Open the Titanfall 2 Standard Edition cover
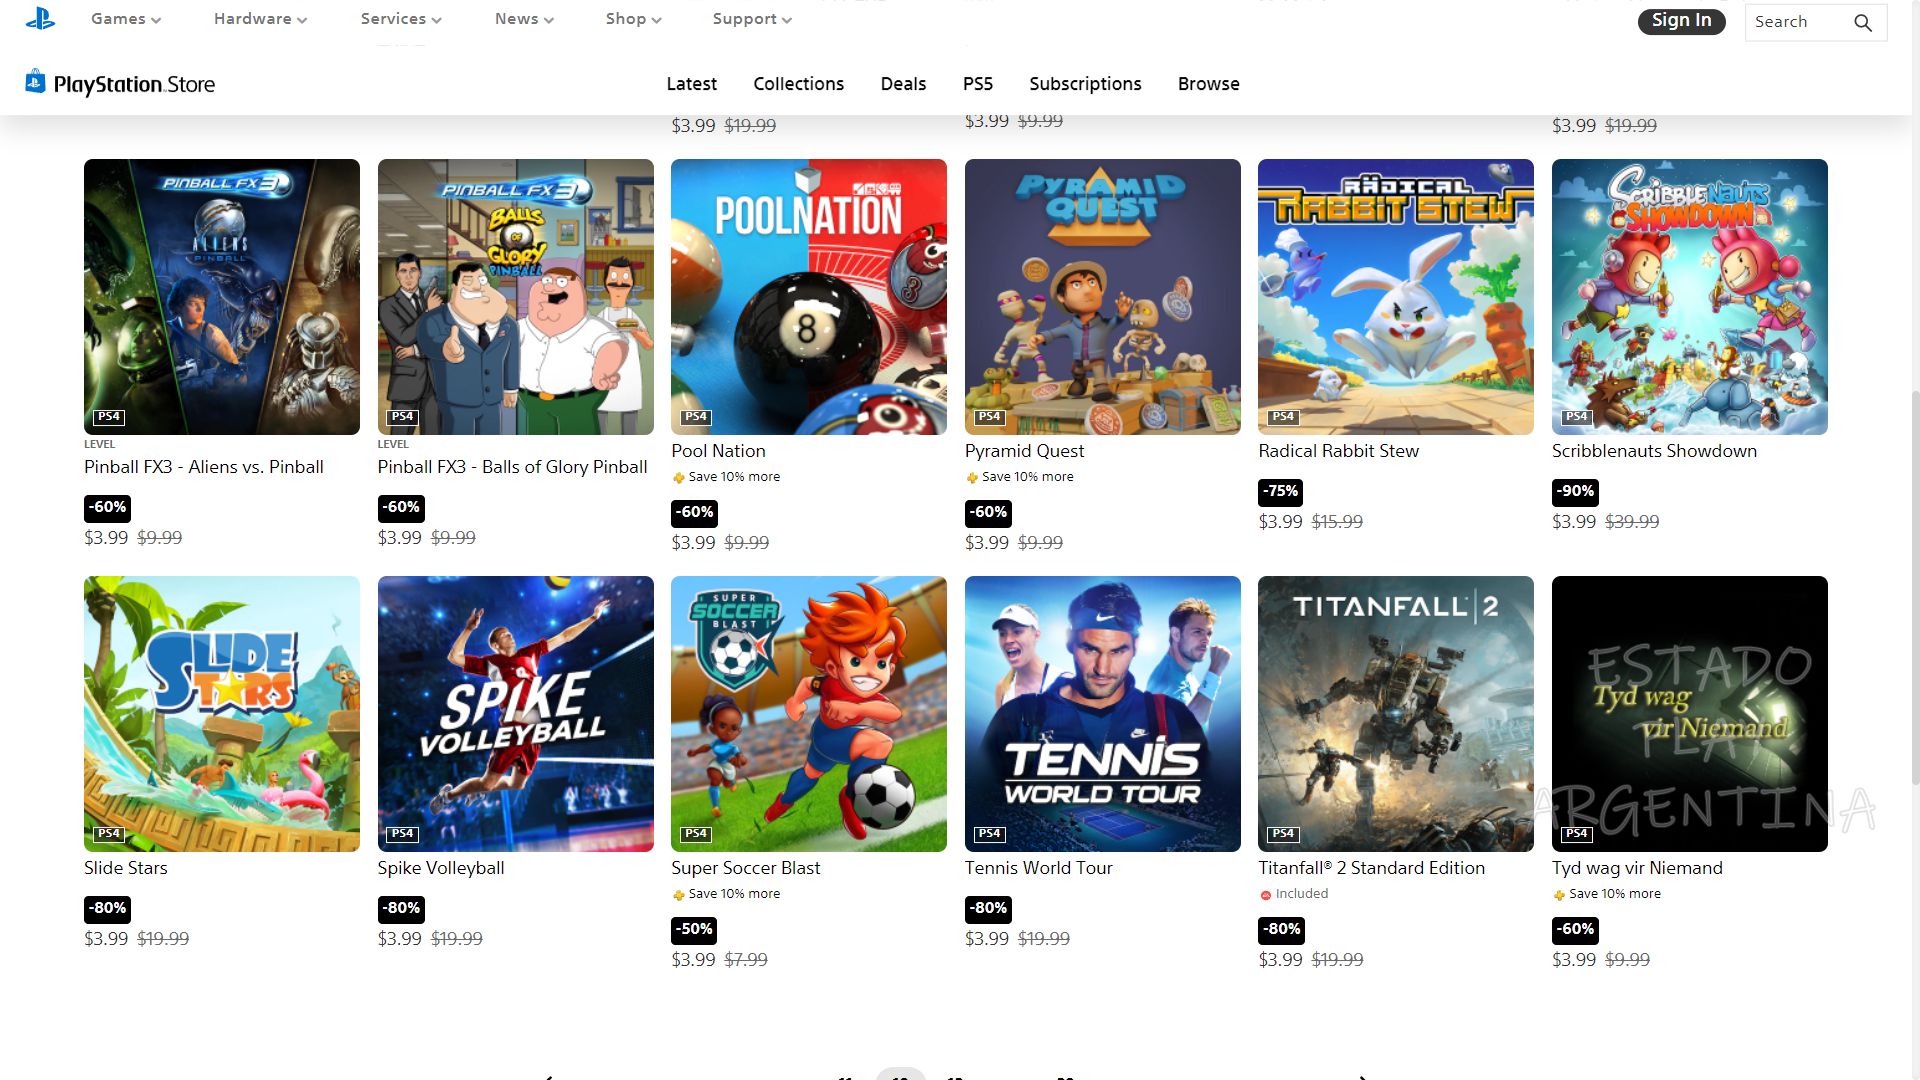This screenshot has height=1080, width=1920. click(x=1395, y=713)
